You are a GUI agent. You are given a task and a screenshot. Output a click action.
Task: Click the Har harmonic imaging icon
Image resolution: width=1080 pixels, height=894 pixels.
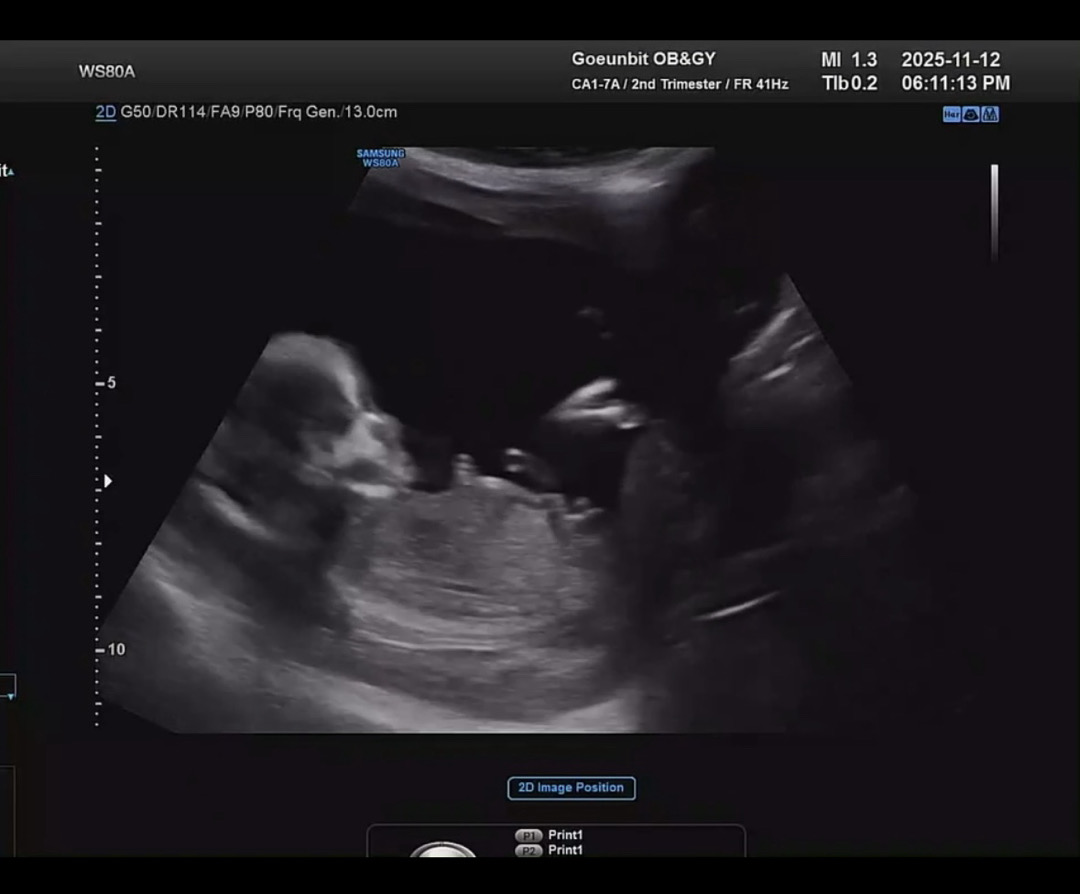tap(951, 114)
